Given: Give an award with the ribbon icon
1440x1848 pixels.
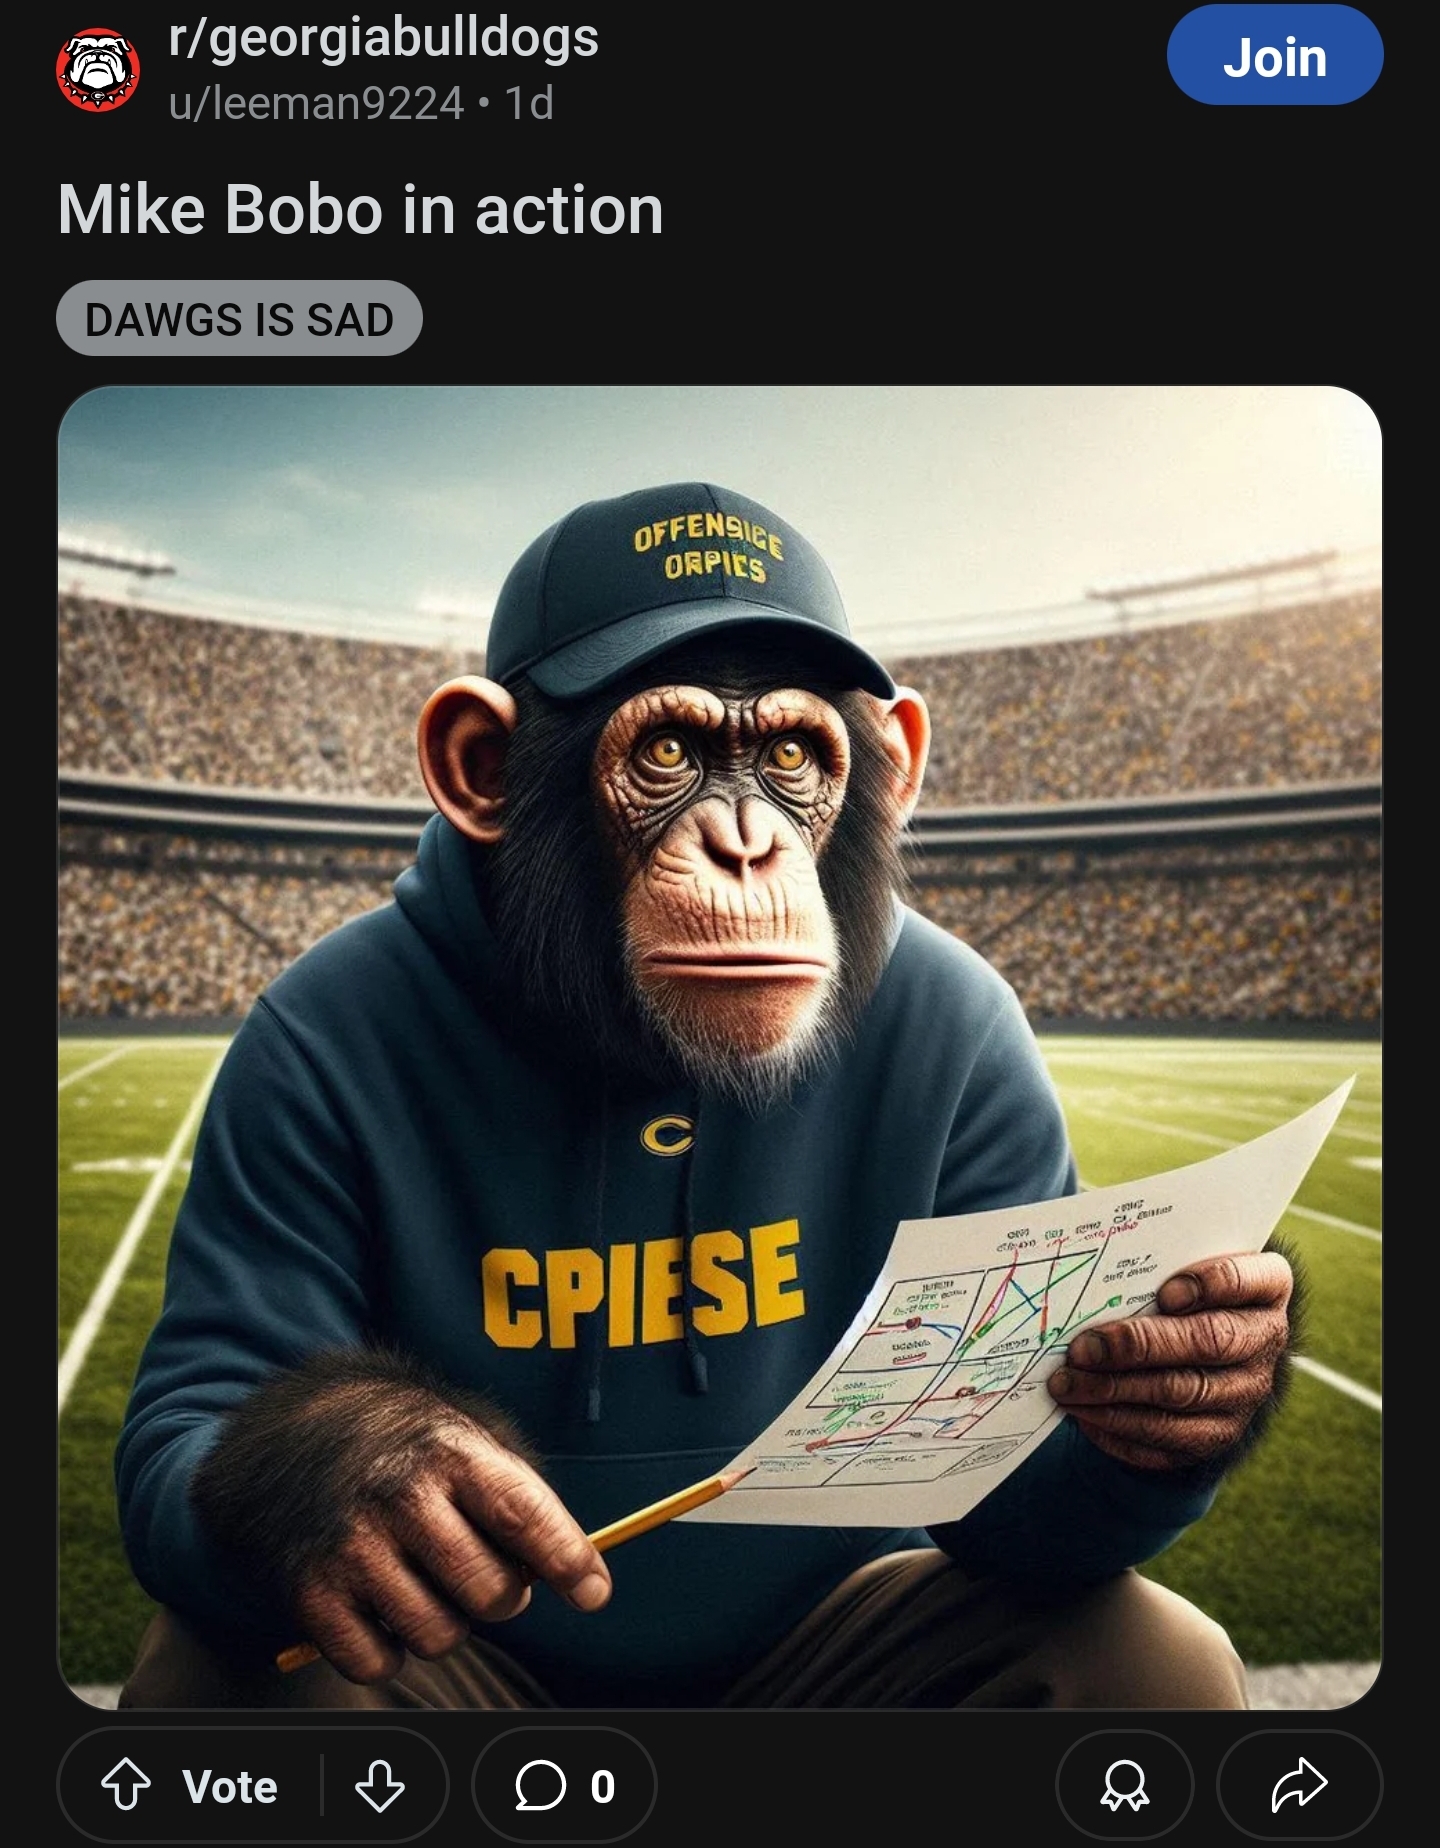Looking at the screenshot, I should point(1125,1786).
